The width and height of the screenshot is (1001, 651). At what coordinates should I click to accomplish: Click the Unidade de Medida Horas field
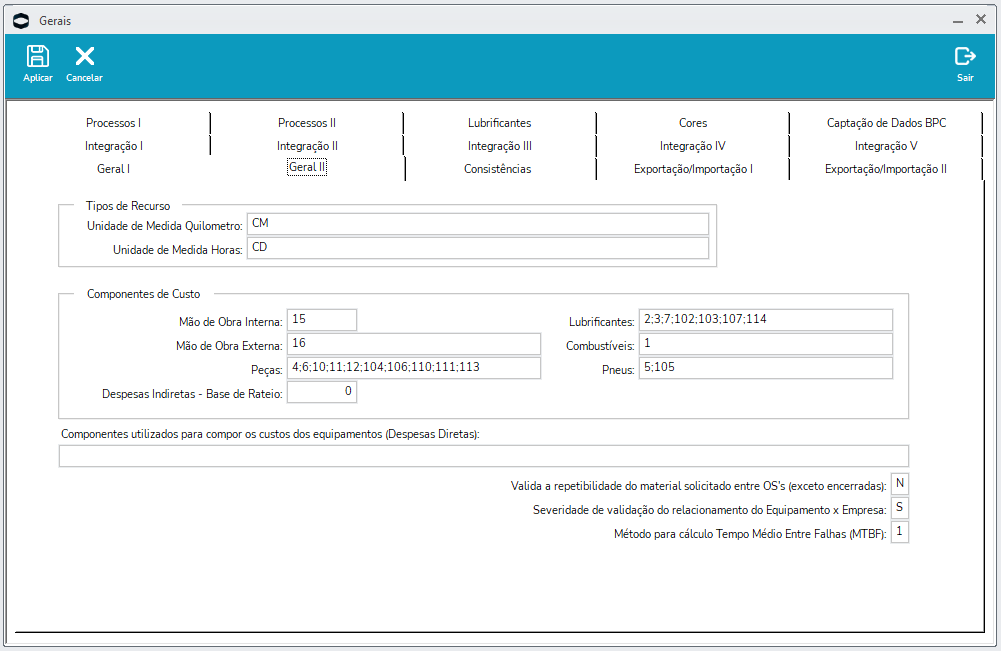pyautogui.click(x=478, y=248)
